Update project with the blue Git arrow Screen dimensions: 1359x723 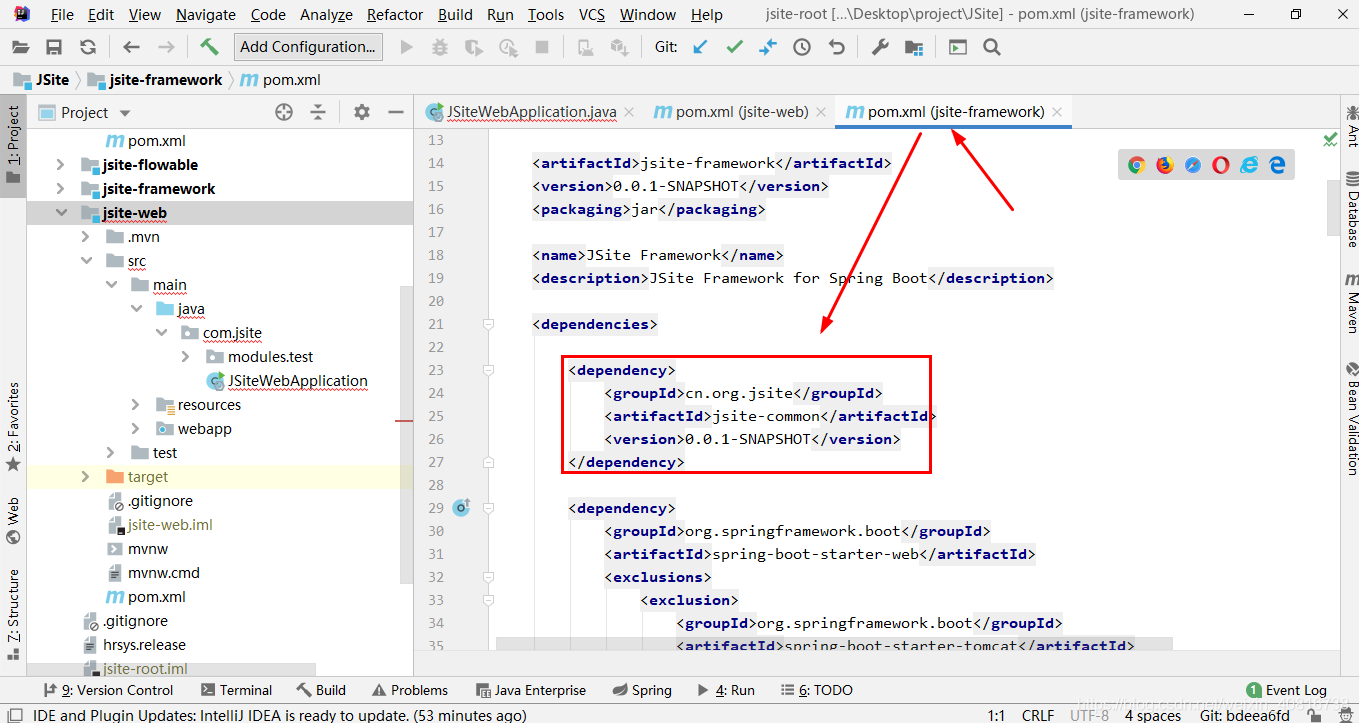pyautogui.click(x=701, y=47)
